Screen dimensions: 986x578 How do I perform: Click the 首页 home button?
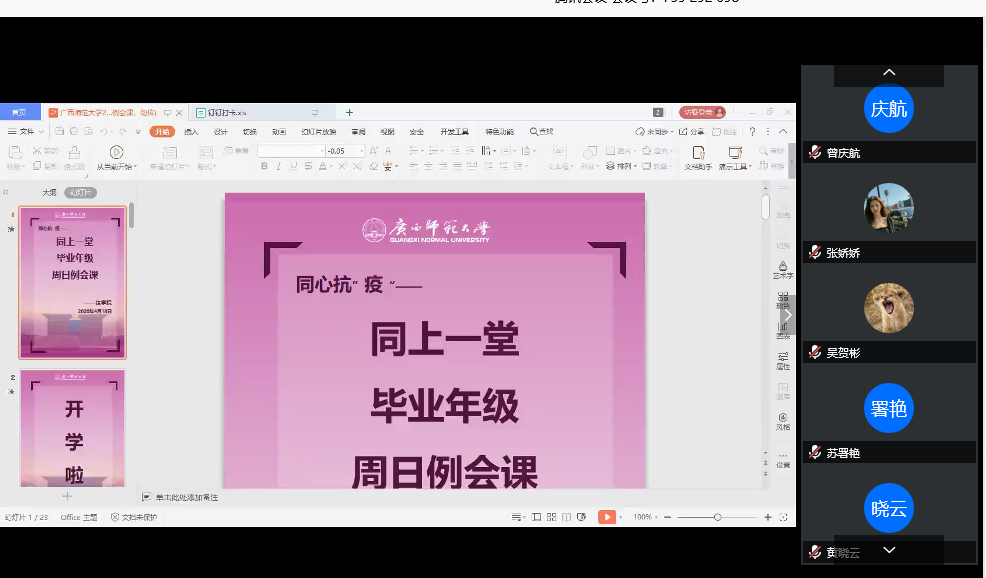[x=19, y=112]
